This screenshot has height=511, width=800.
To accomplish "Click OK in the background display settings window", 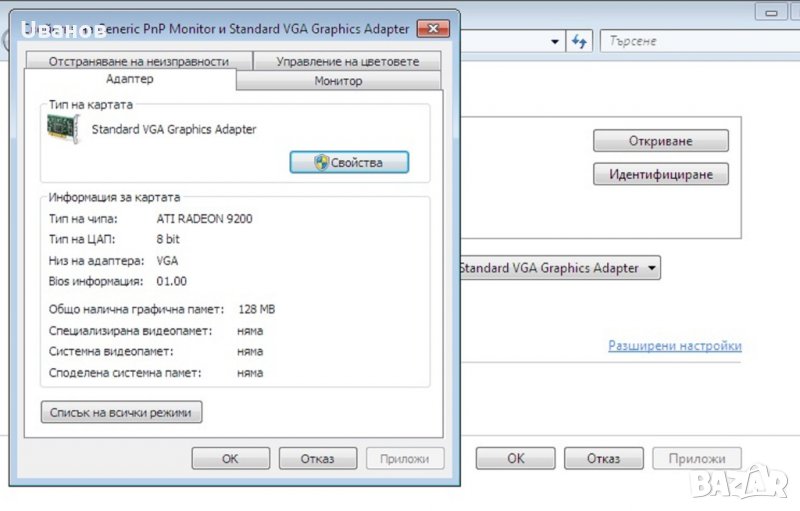I will tap(515, 458).
